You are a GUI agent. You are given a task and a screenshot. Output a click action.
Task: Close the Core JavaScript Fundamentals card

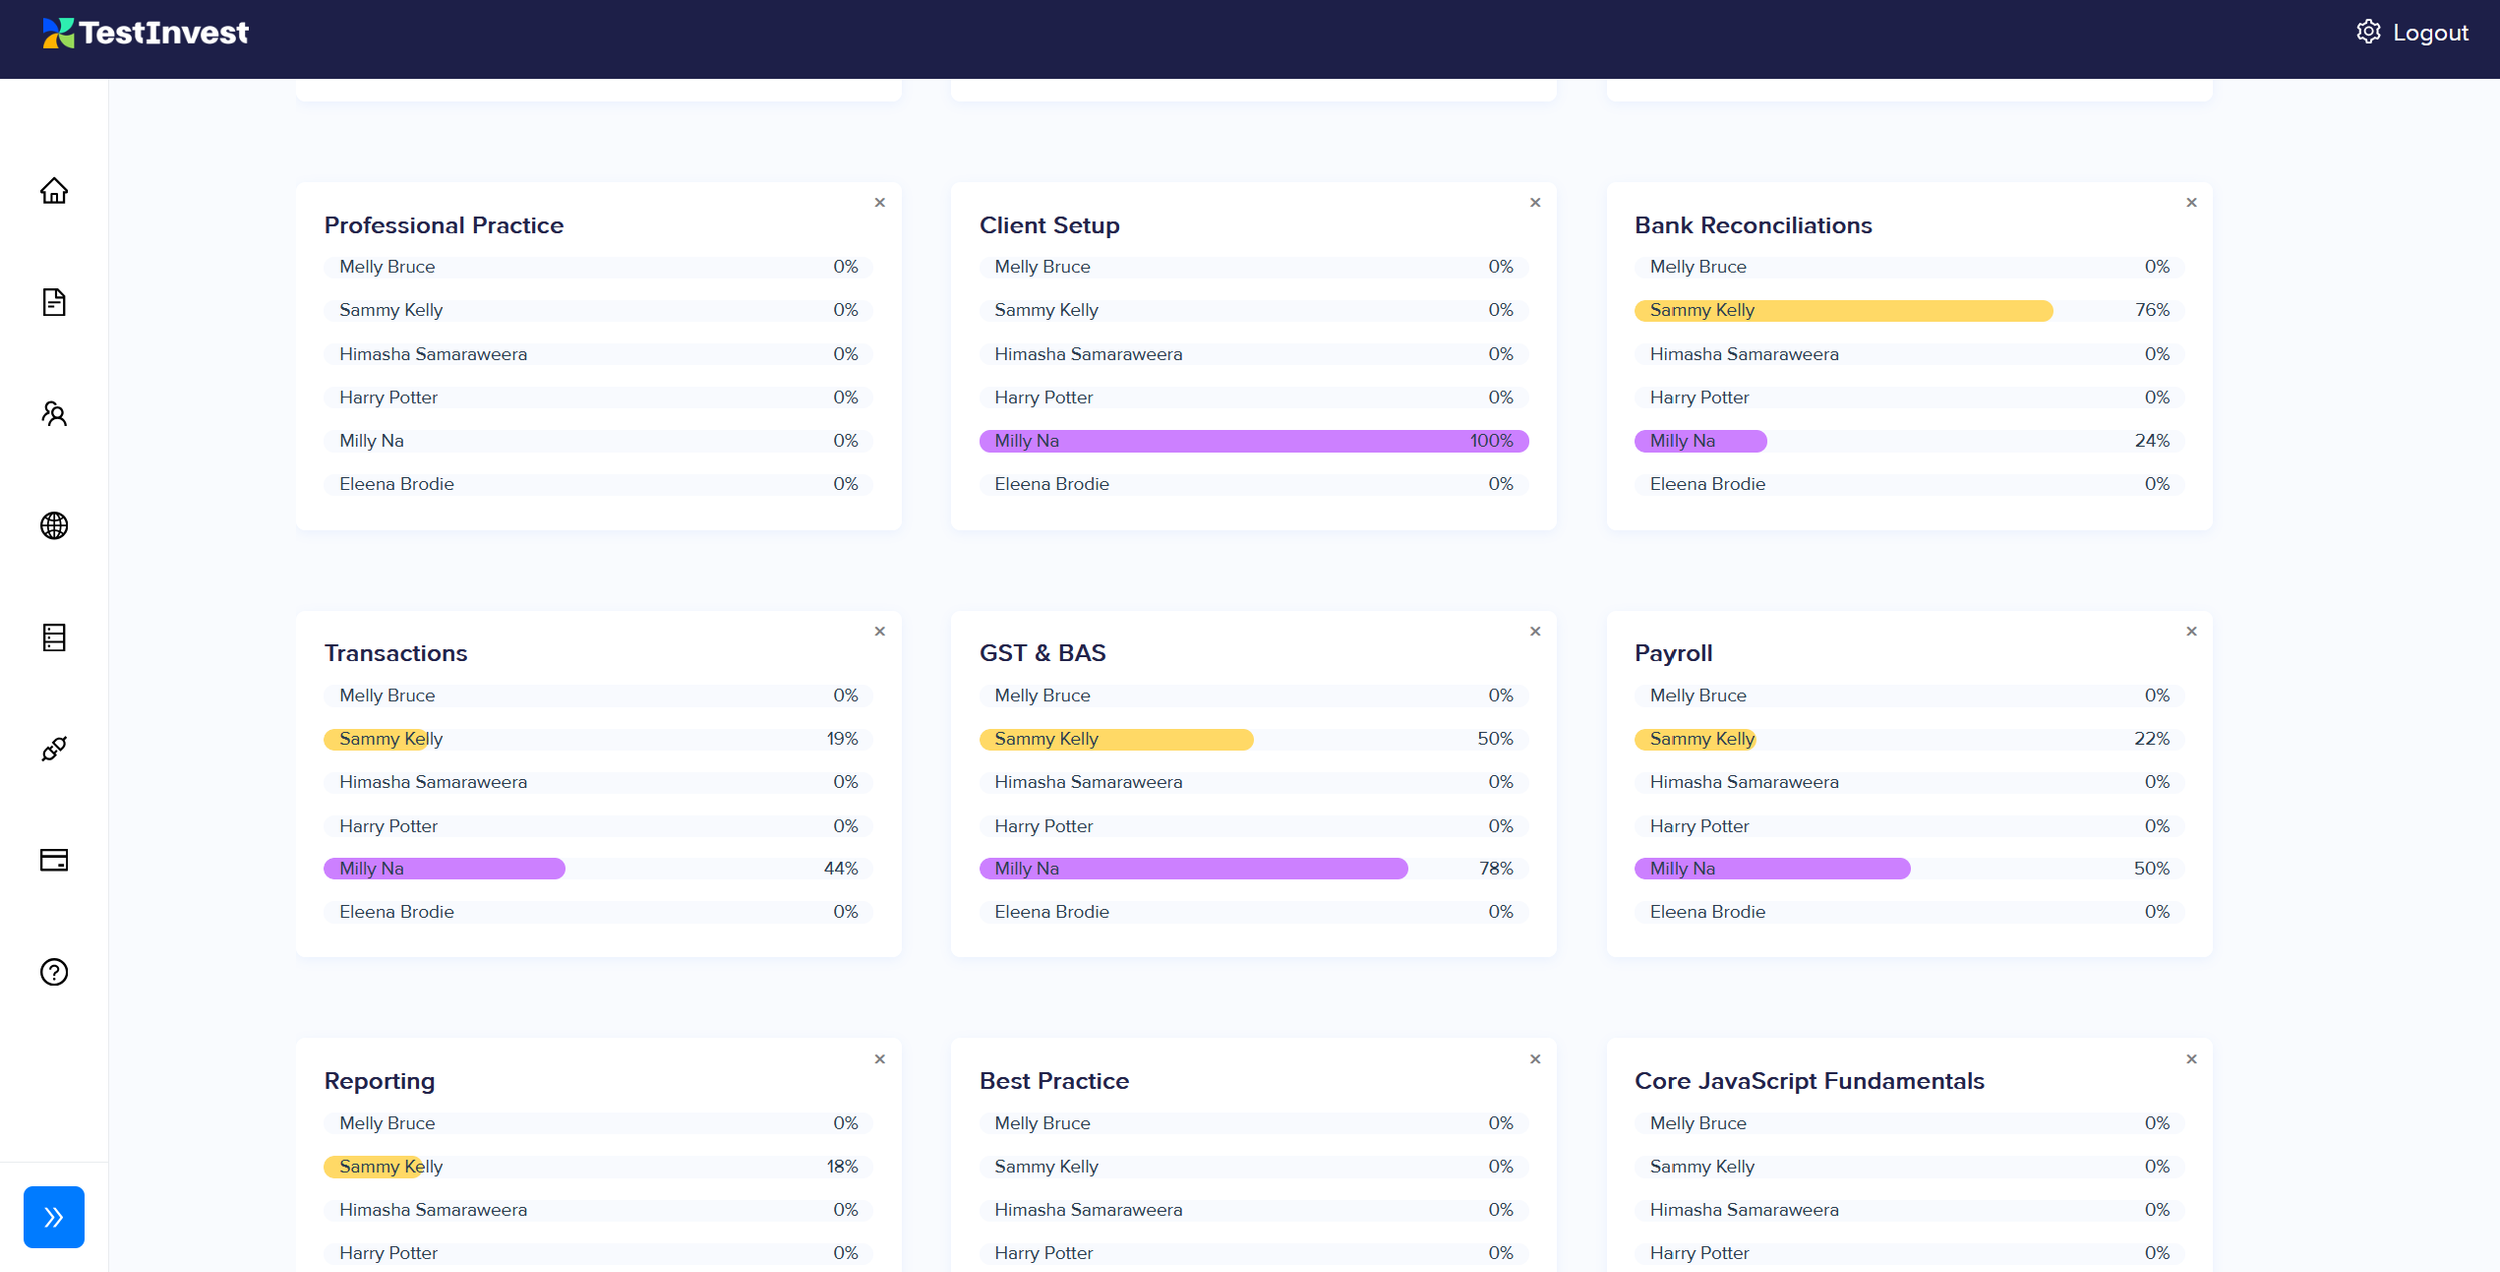point(2191,1059)
